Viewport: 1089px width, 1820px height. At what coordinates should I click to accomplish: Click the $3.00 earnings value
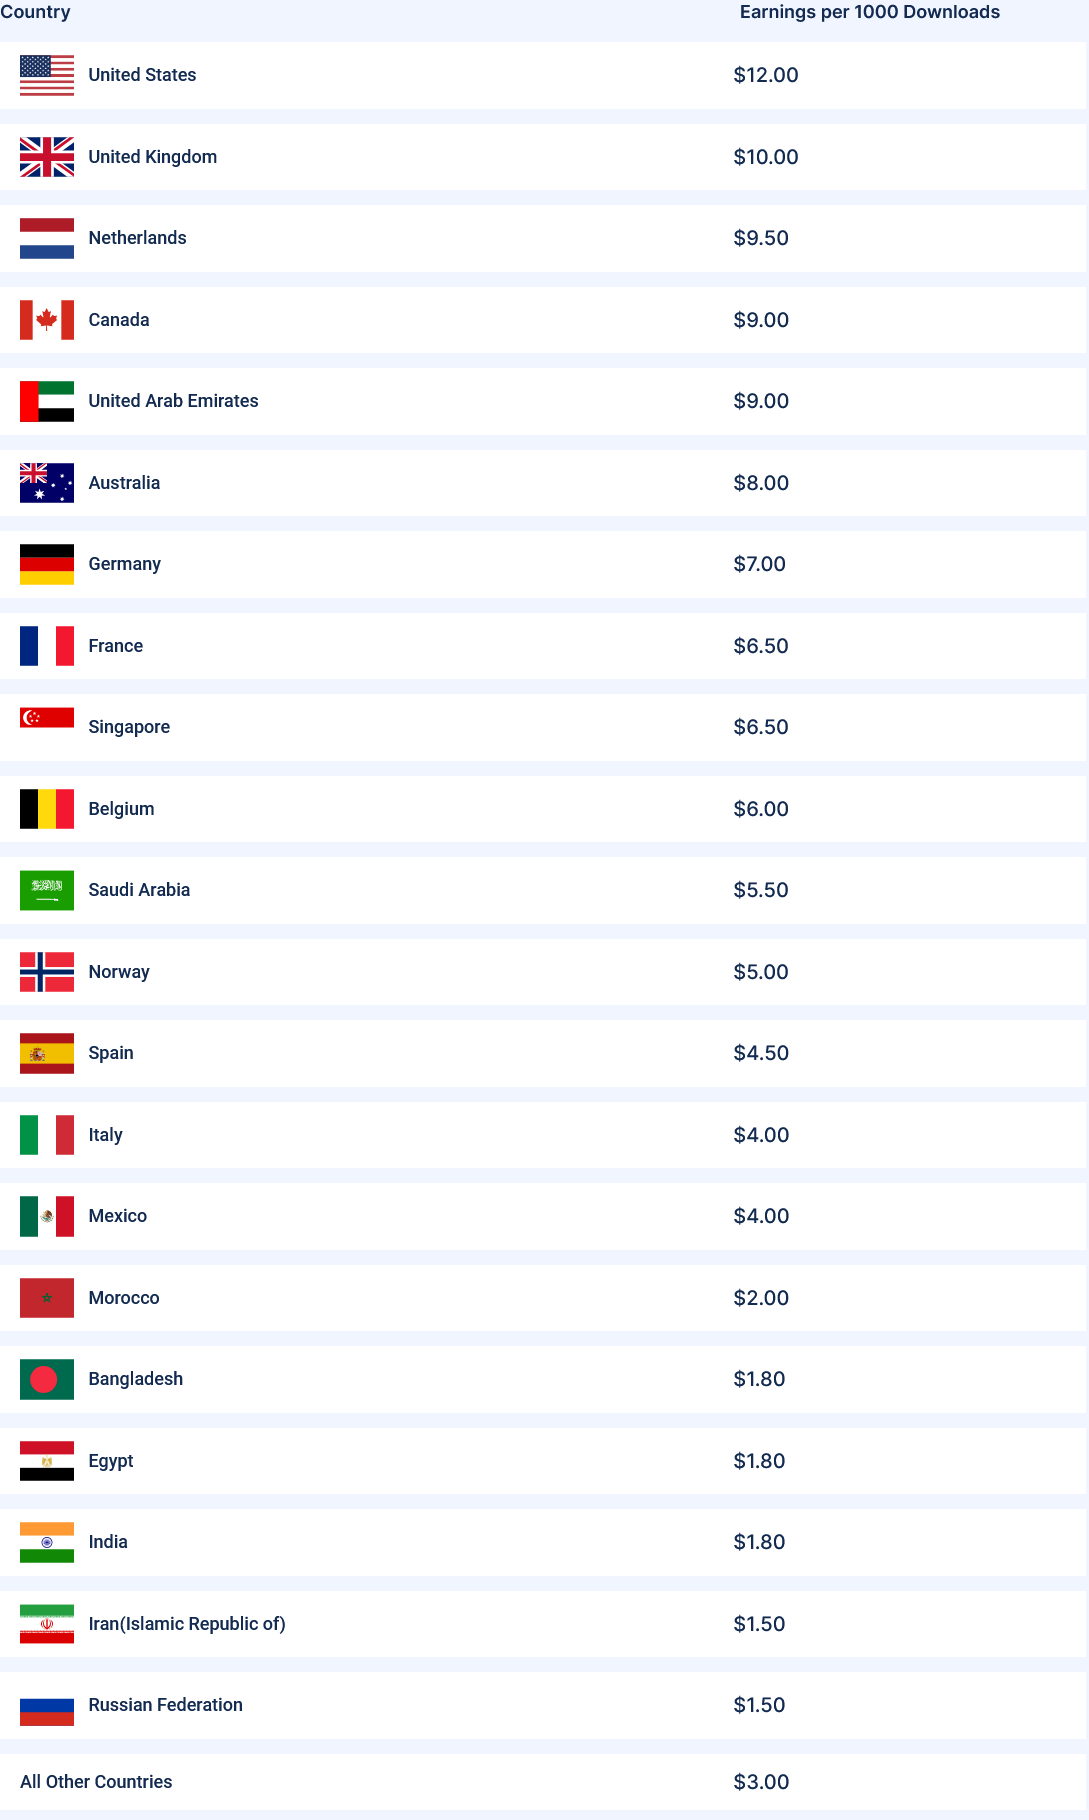tap(761, 1782)
